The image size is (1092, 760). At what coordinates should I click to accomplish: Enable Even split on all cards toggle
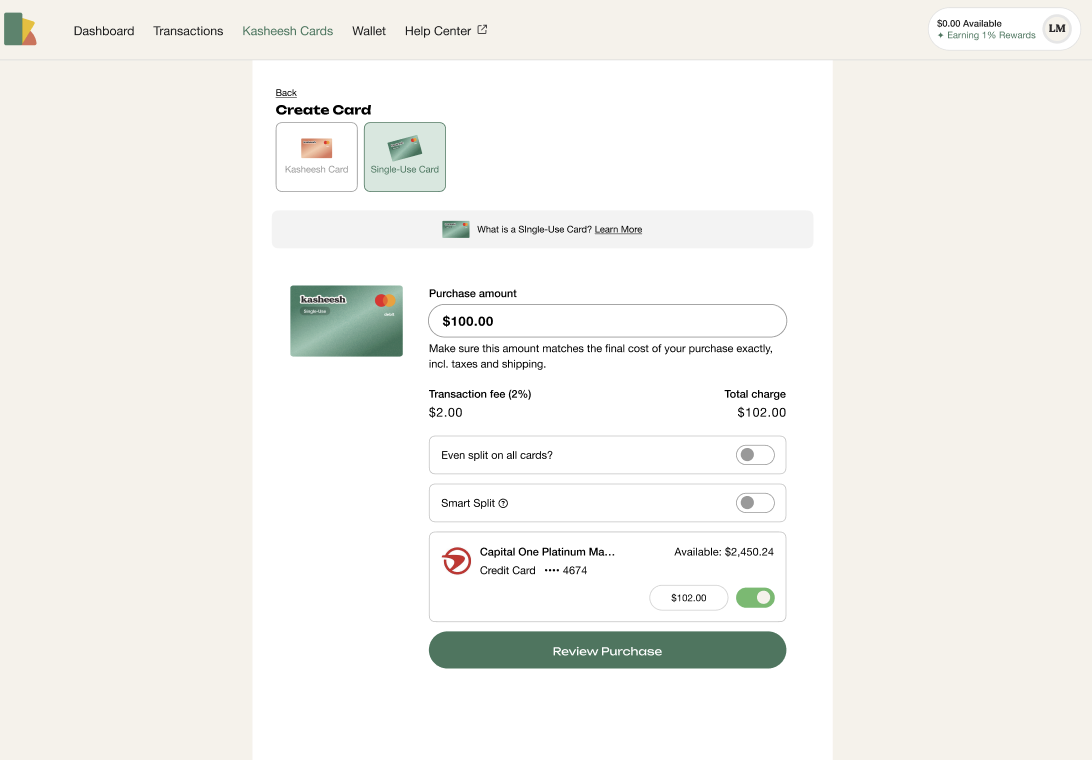pos(755,455)
